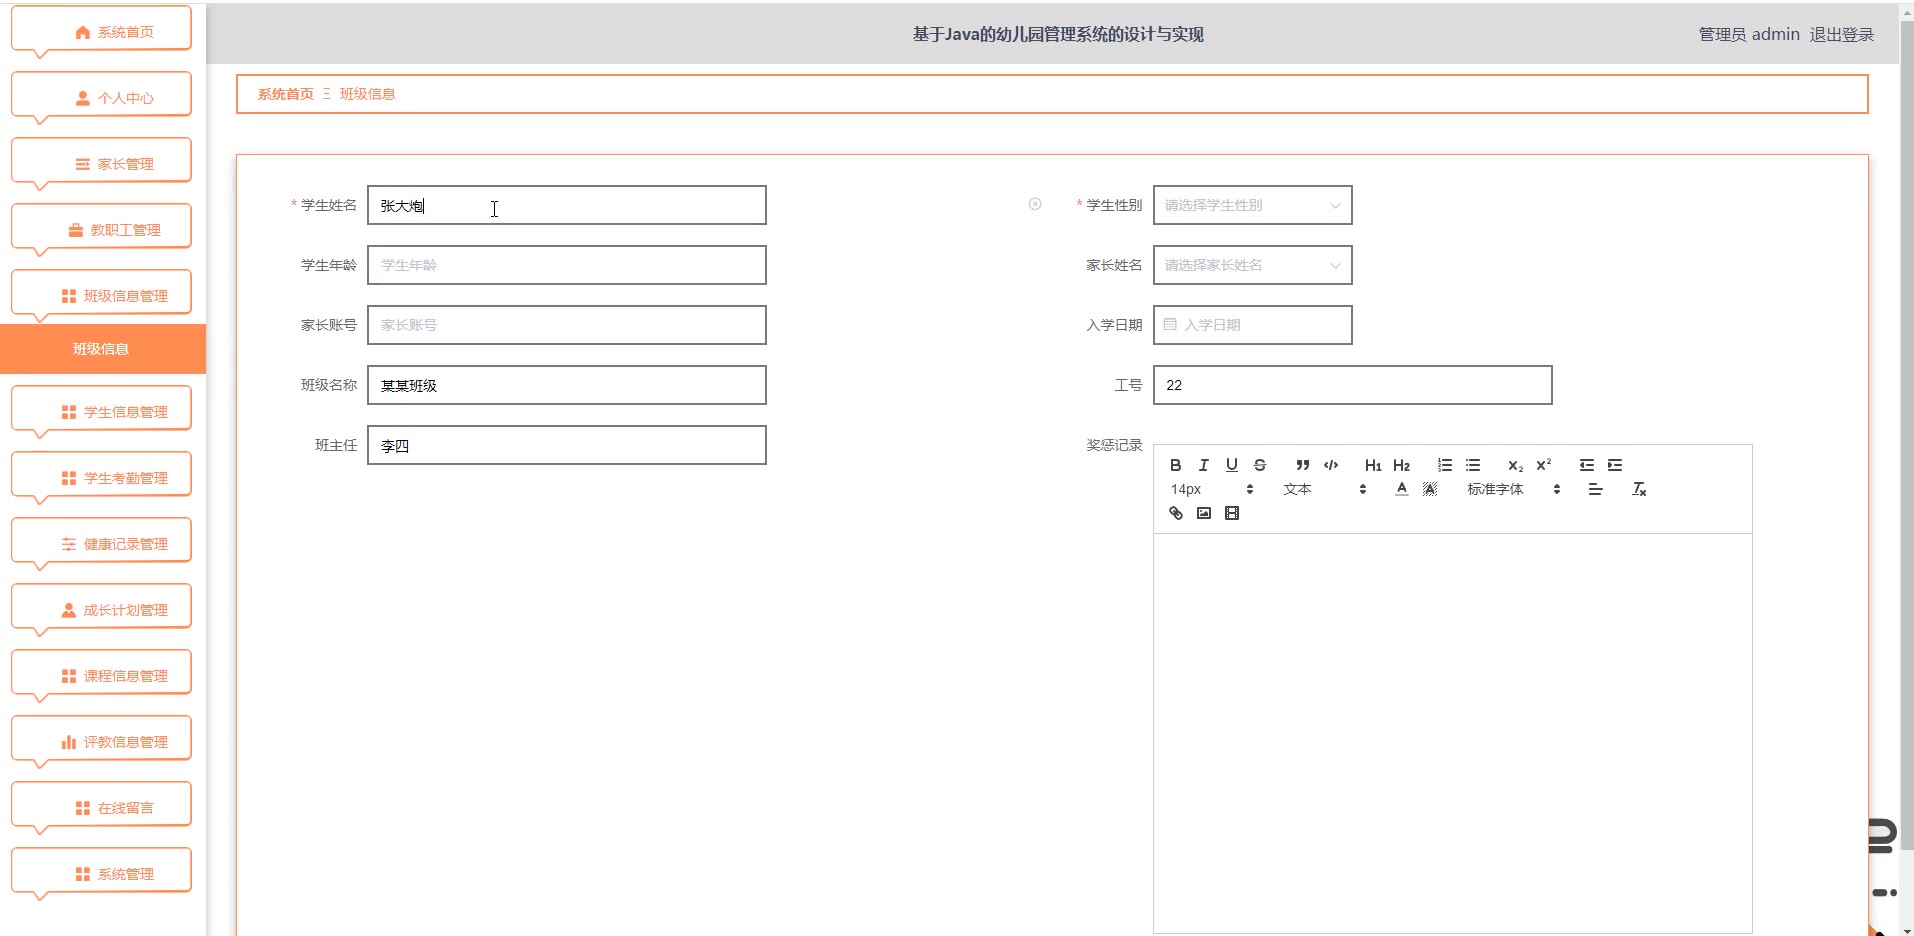1914x936 pixels.
Task: Click the 班主任 input field
Action: [566, 445]
